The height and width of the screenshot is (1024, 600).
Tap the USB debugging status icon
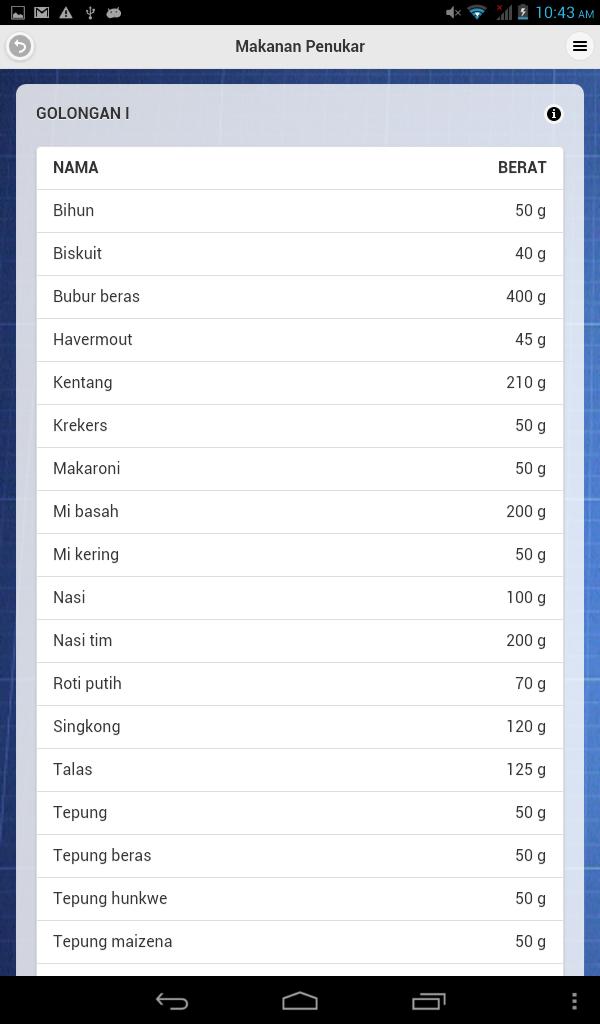point(89,12)
